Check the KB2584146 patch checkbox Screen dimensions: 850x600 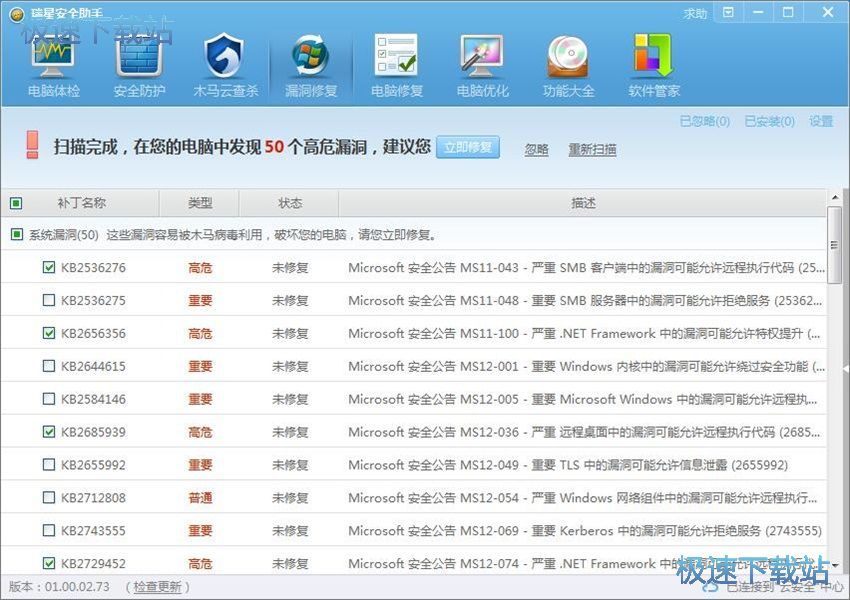tap(49, 399)
